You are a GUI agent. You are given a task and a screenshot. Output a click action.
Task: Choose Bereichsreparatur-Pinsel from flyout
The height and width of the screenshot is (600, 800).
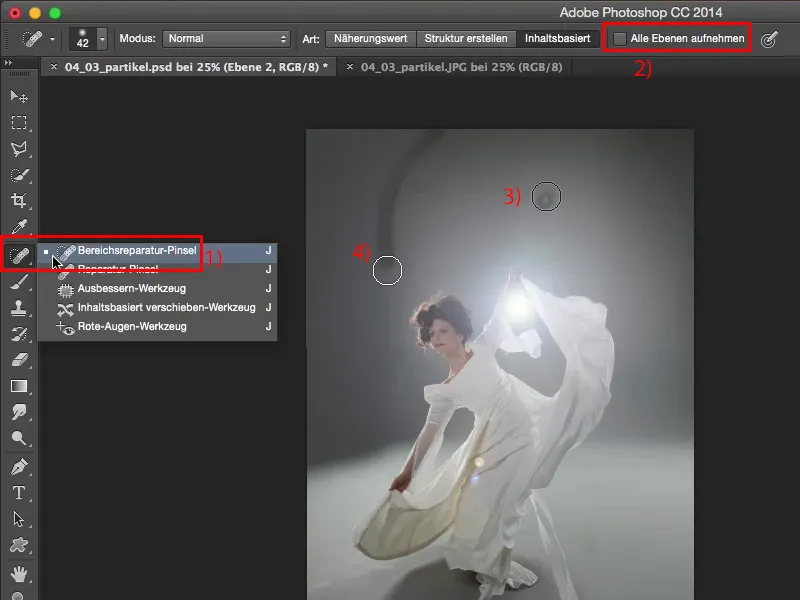coord(158,251)
